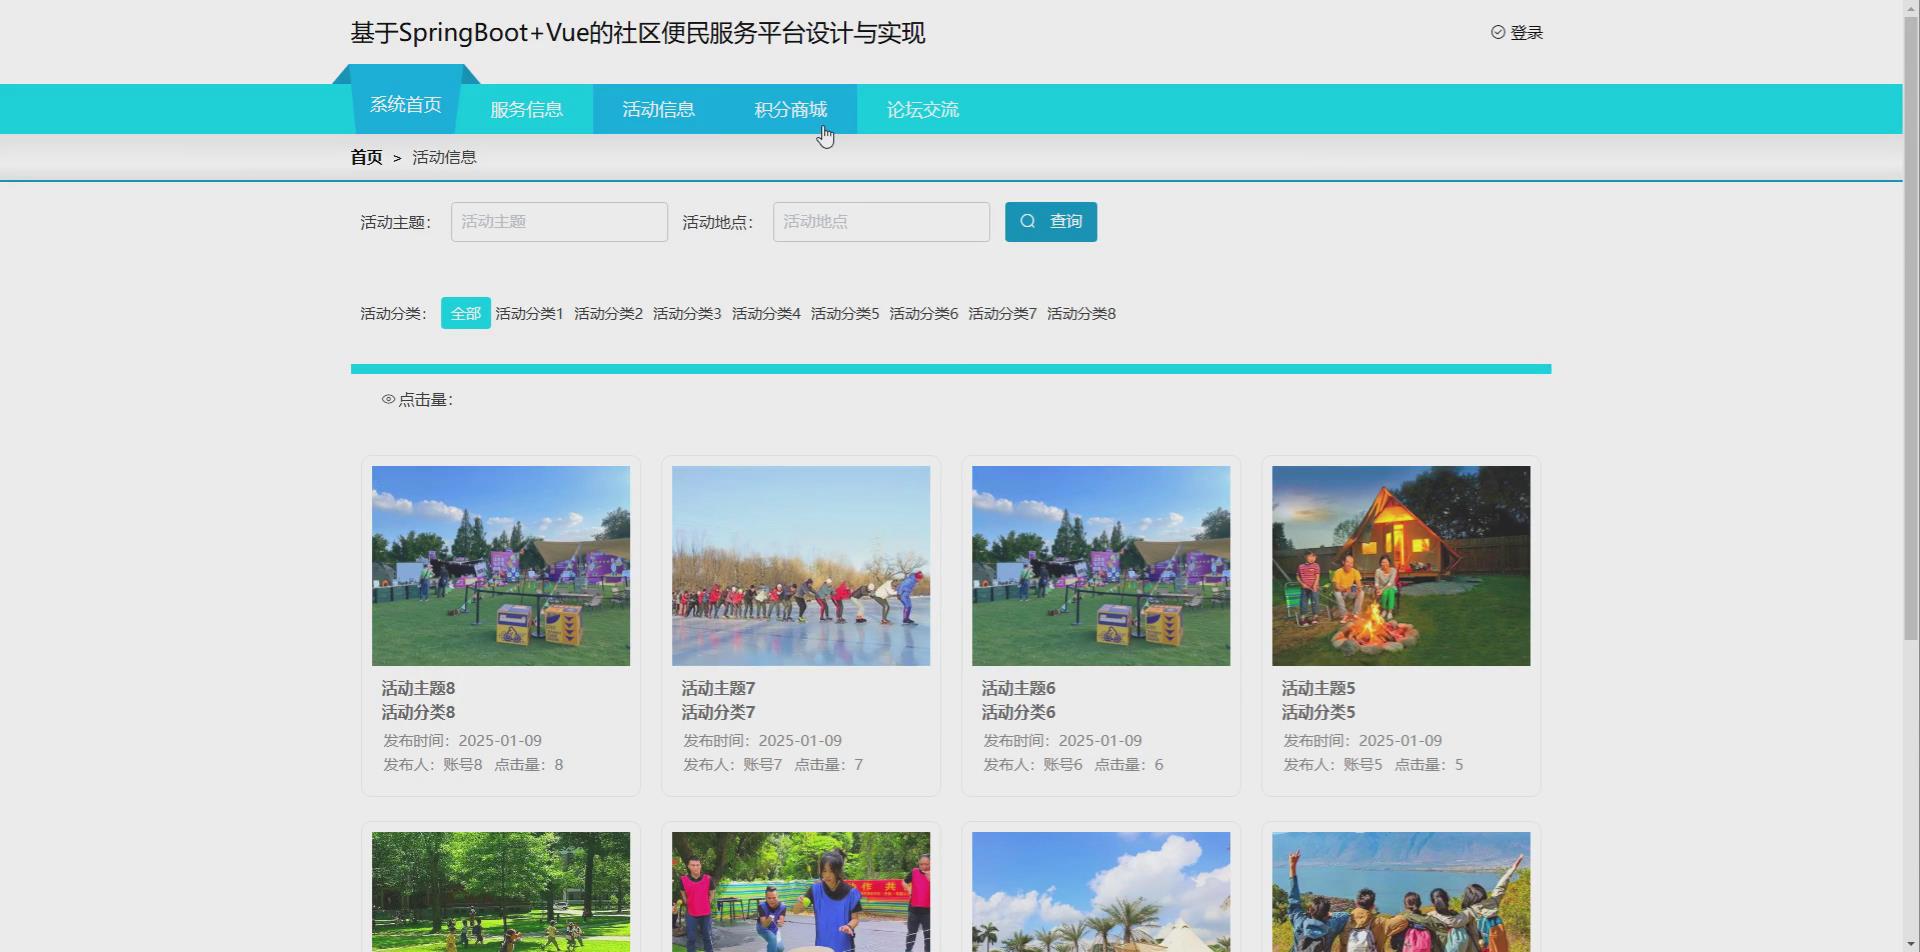Open the 活动主题8 activity detail
1920x952 pixels.
point(418,688)
